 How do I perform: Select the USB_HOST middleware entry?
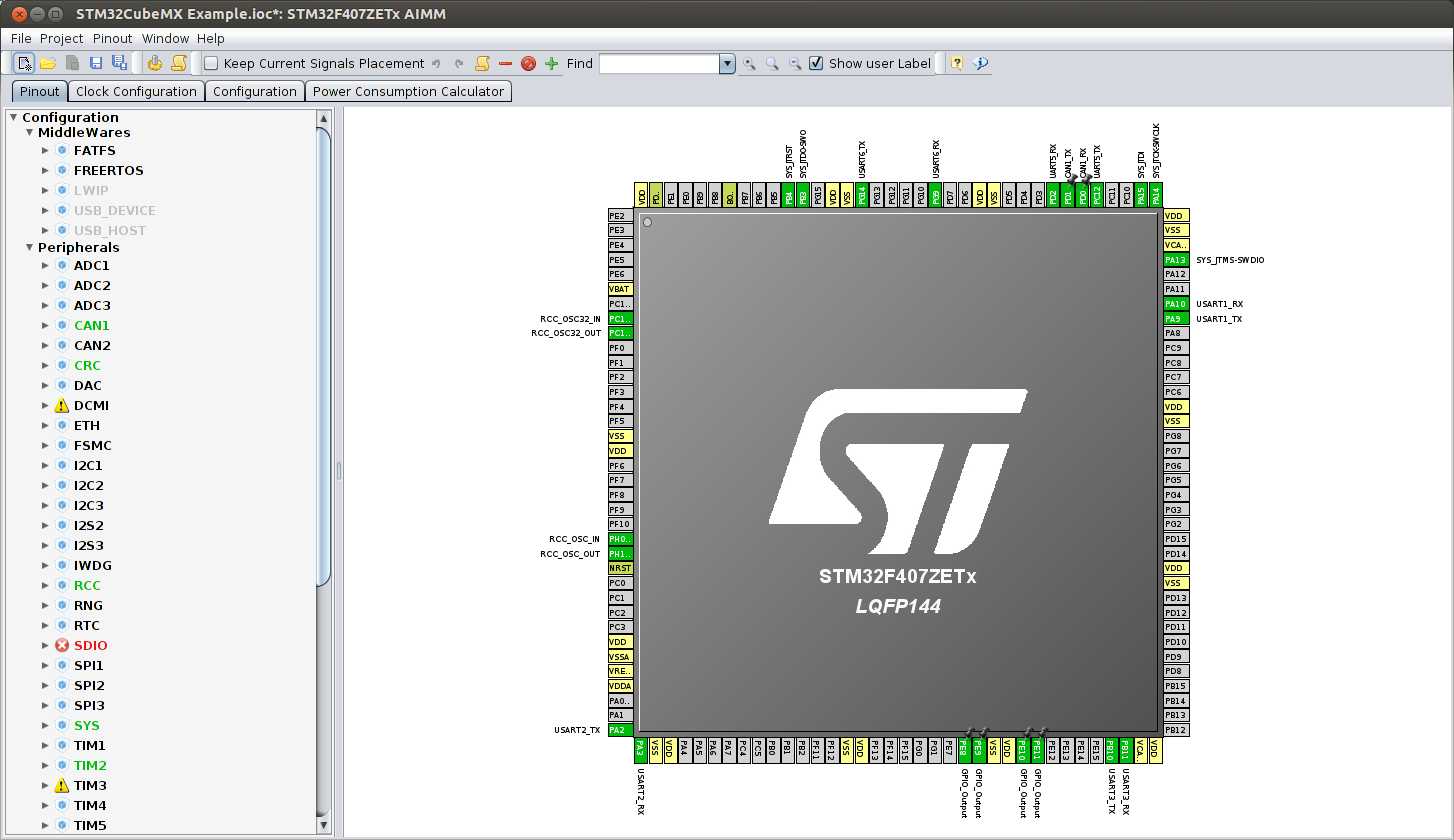pos(110,230)
